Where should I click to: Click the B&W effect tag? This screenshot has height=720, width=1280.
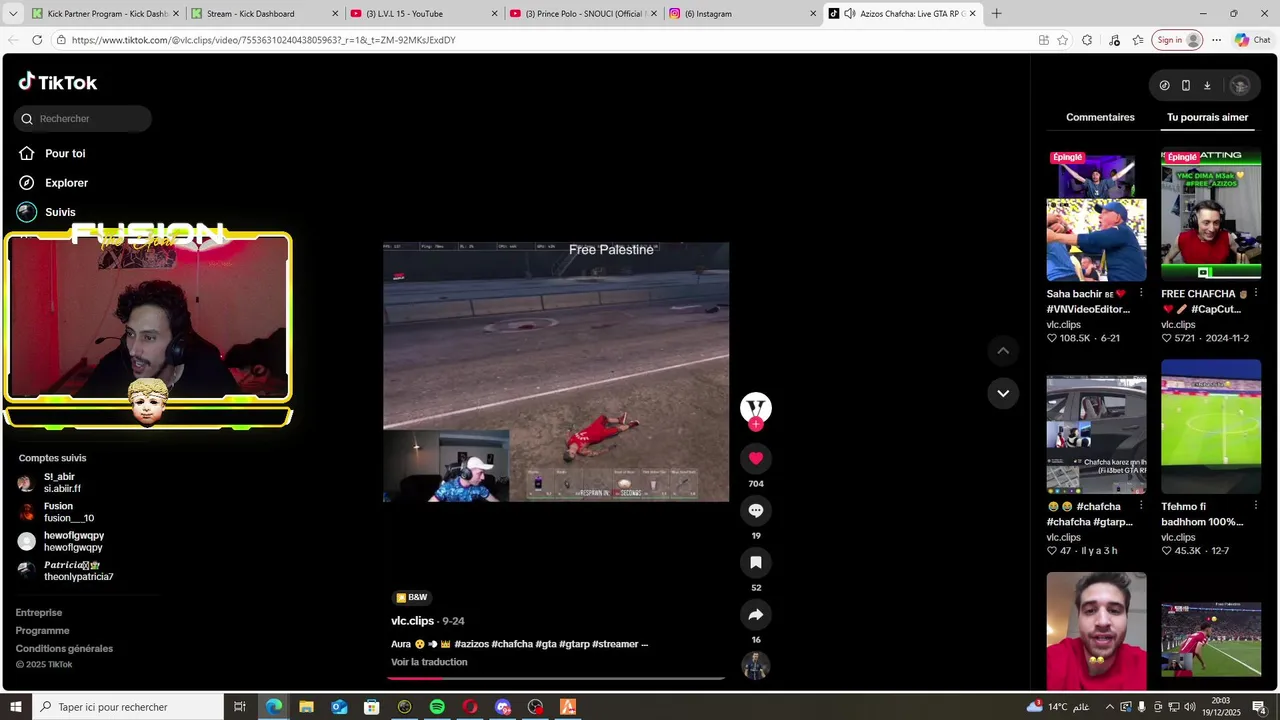pos(411,597)
